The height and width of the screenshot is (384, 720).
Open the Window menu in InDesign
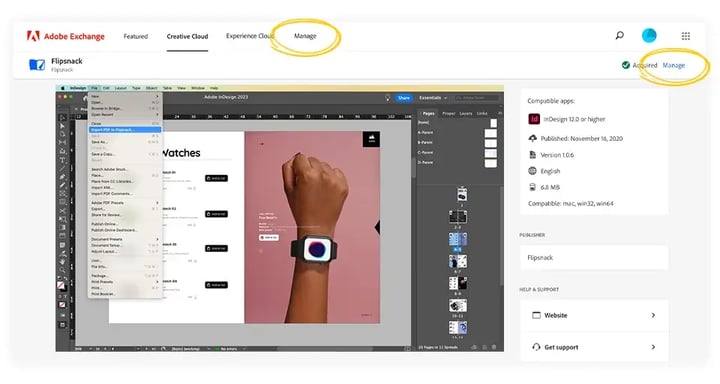tap(198, 88)
